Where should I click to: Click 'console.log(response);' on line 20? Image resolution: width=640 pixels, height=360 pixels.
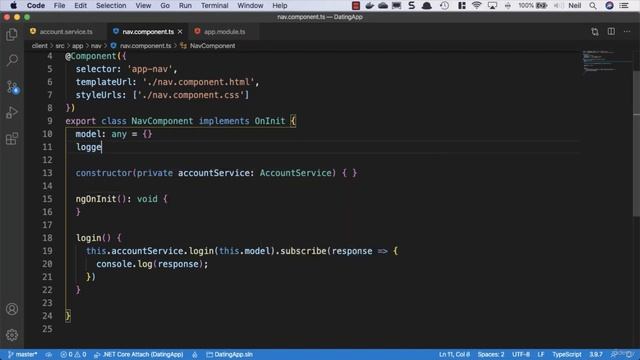coord(152,264)
